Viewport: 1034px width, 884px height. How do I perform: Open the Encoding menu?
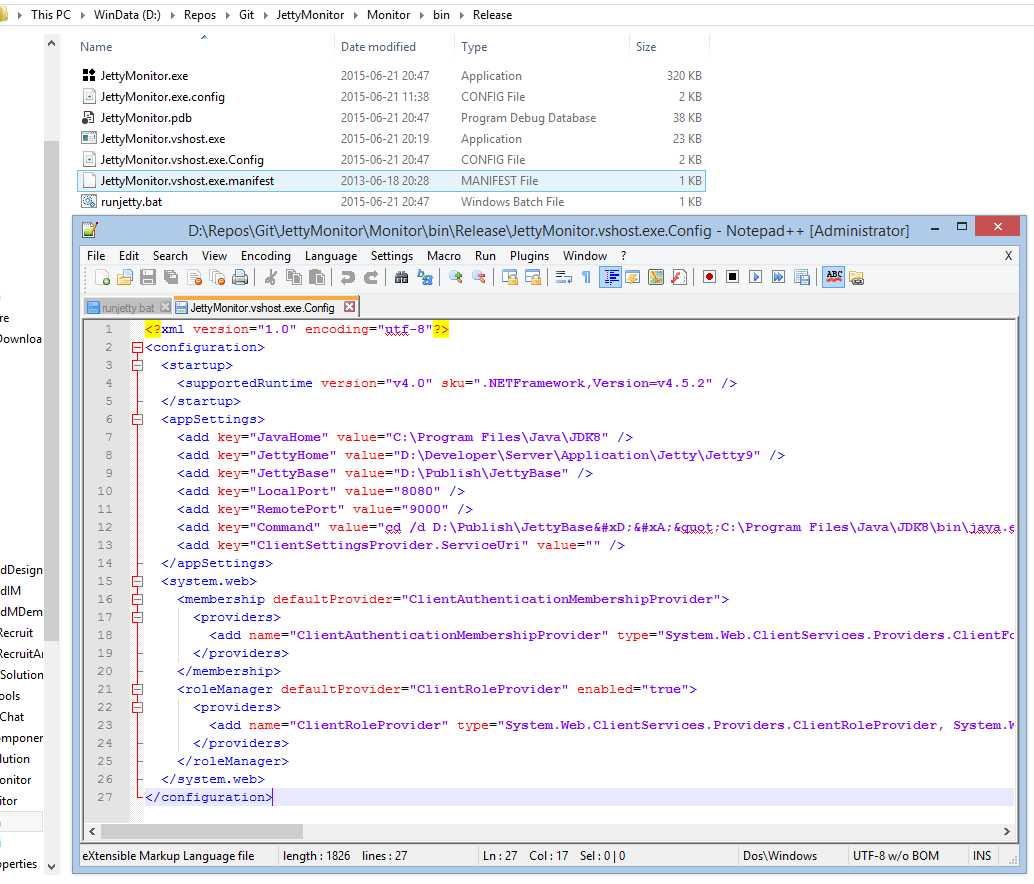(266, 256)
